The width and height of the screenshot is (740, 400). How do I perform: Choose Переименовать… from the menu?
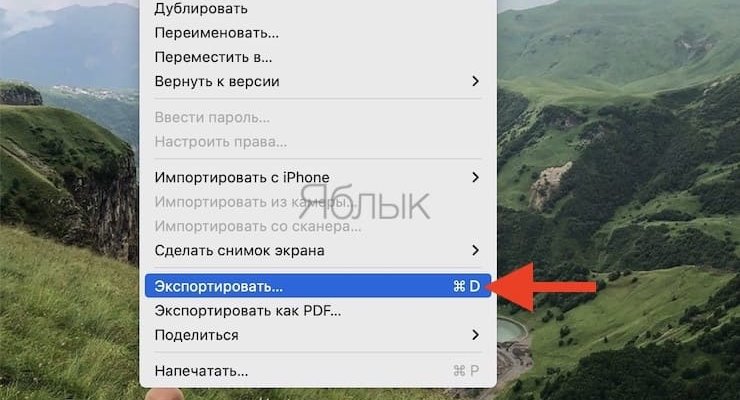tap(318, 33)
